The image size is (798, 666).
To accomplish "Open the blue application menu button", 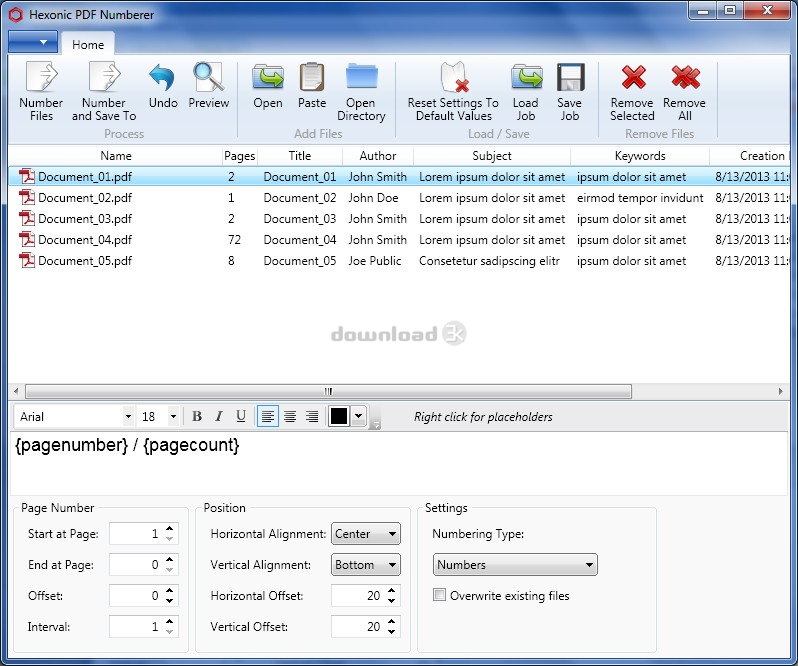I will [x=33, y=42].
